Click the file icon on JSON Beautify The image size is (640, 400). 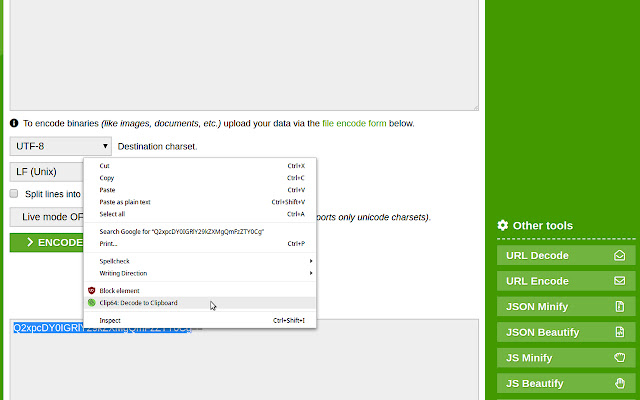pyautogui.click(x=620, y=332)
